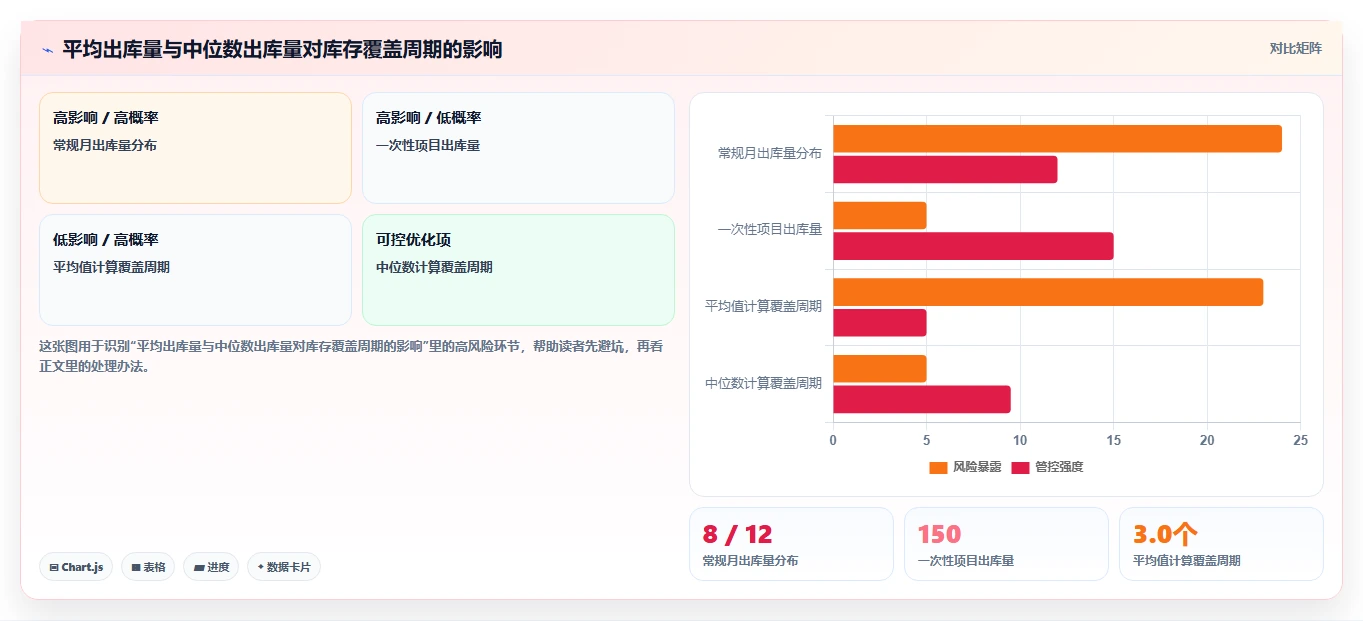Select the 表格 tag chip
This screenshot has height=621, width=1363.
pos(148,567)
